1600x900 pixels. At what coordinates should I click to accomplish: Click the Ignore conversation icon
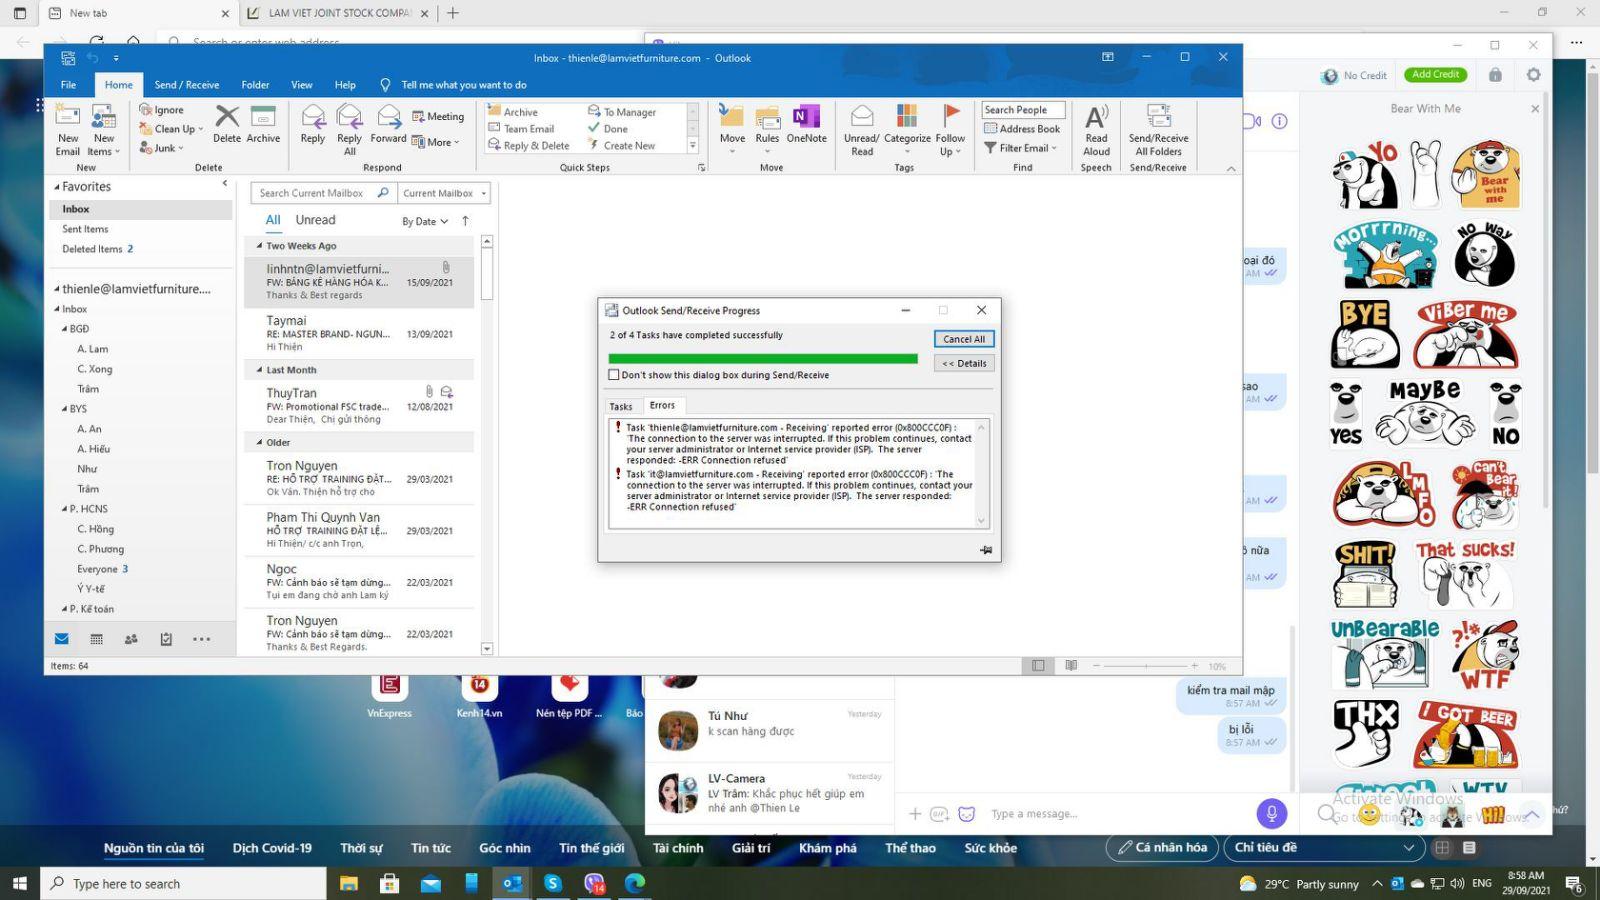point(146,110)
